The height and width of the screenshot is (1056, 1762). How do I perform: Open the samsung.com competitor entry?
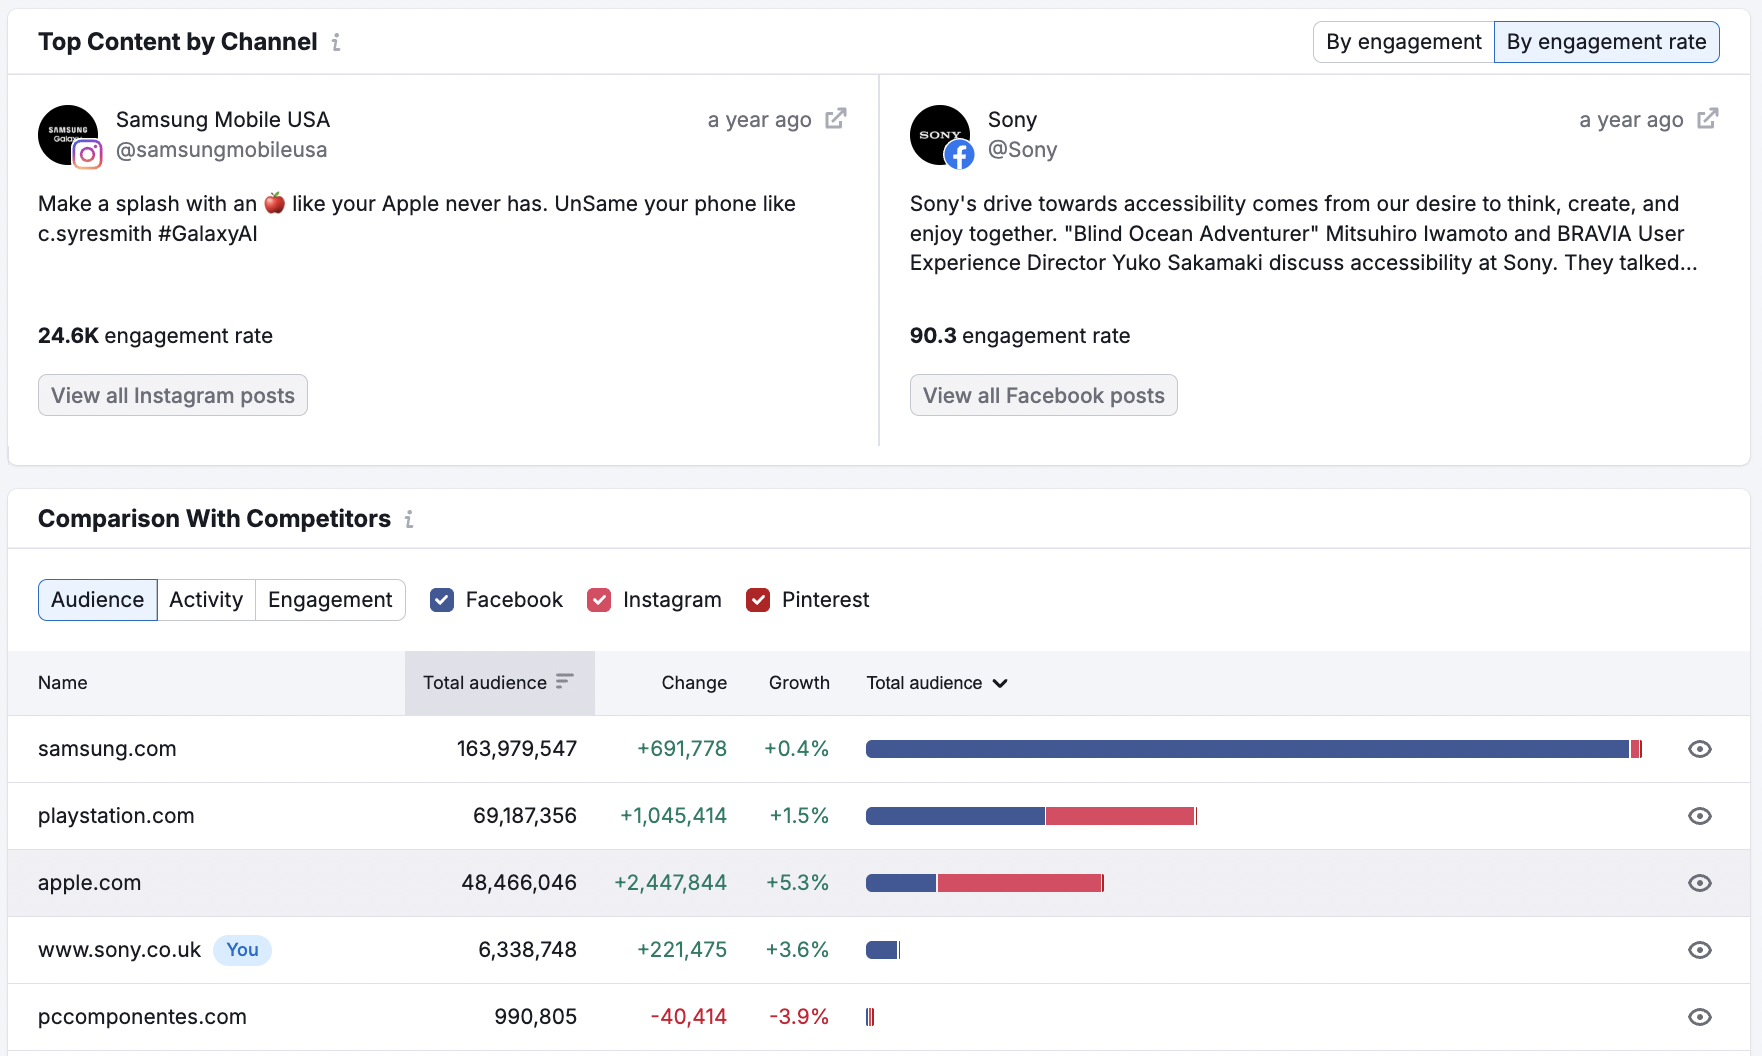(x=106, y=748)
